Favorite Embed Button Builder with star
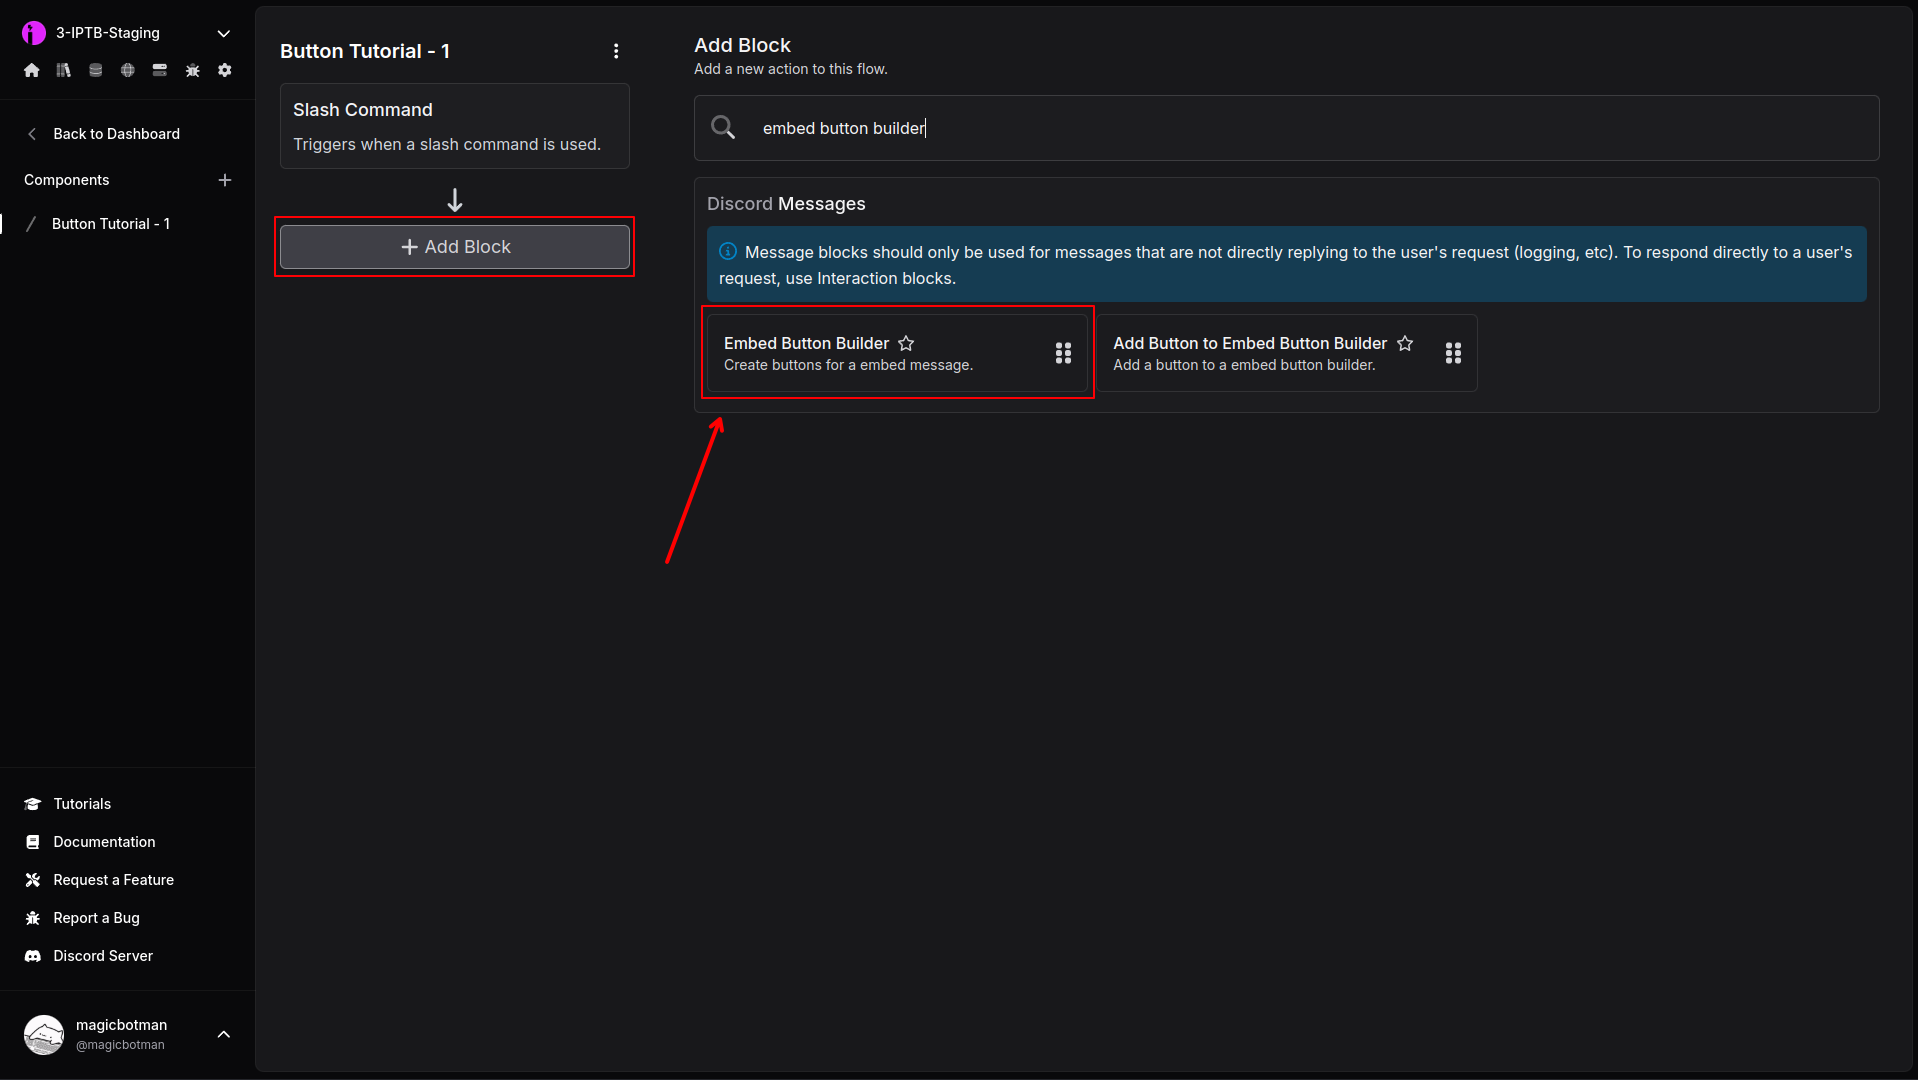Image resolution: width=1918 pixels, height=1080 pixels. tap(906, 343)
